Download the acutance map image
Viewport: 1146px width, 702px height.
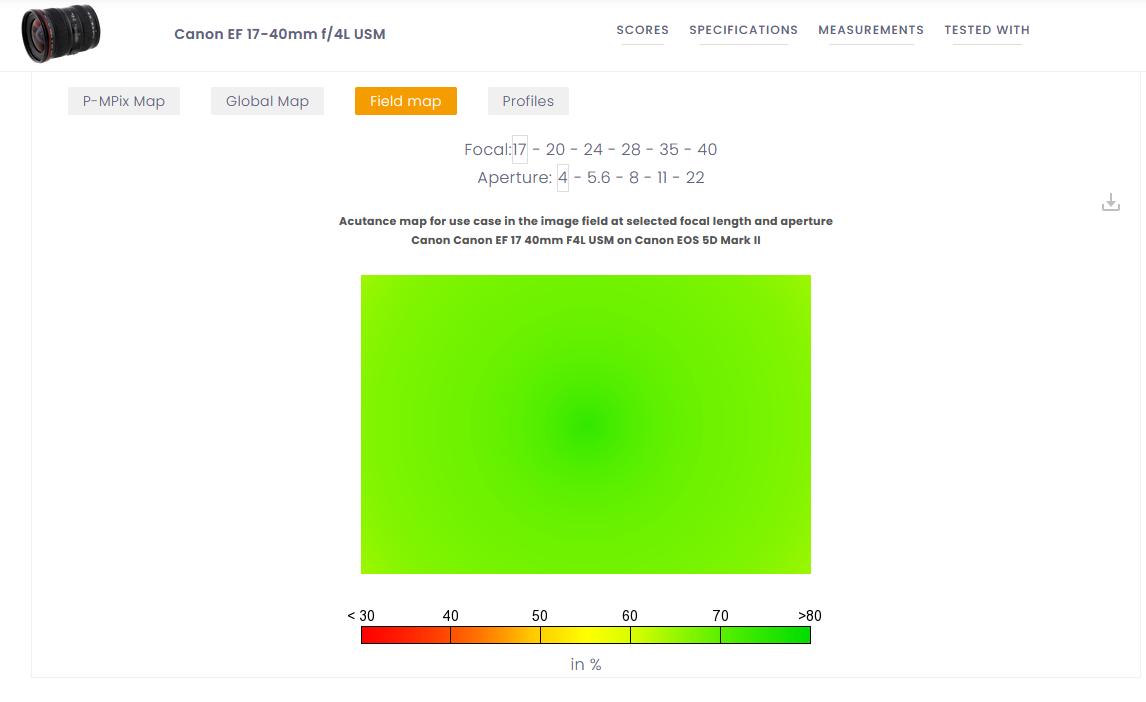tap(1110, 202)
